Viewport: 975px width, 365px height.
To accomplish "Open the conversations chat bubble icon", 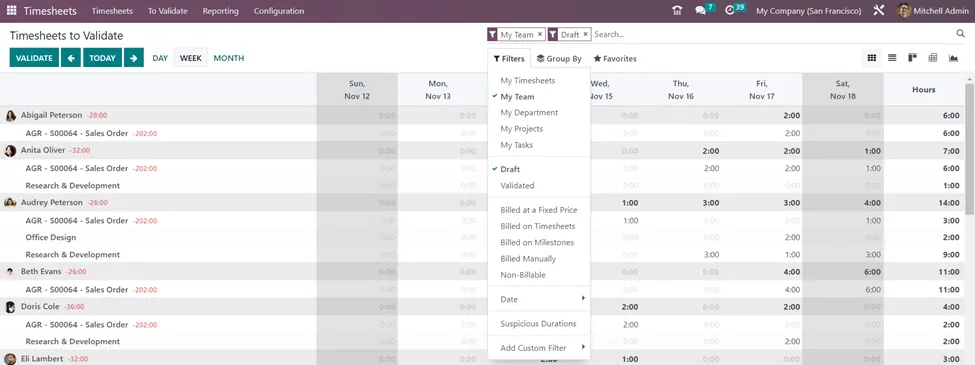I will (700, 11).
